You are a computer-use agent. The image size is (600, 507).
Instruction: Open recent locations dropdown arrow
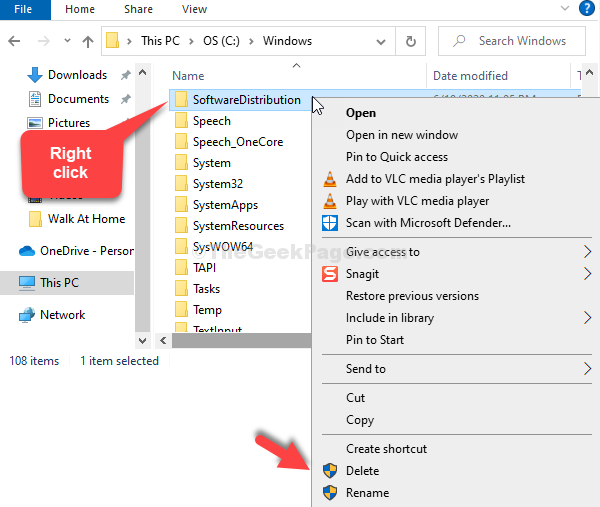click(67, 40)
